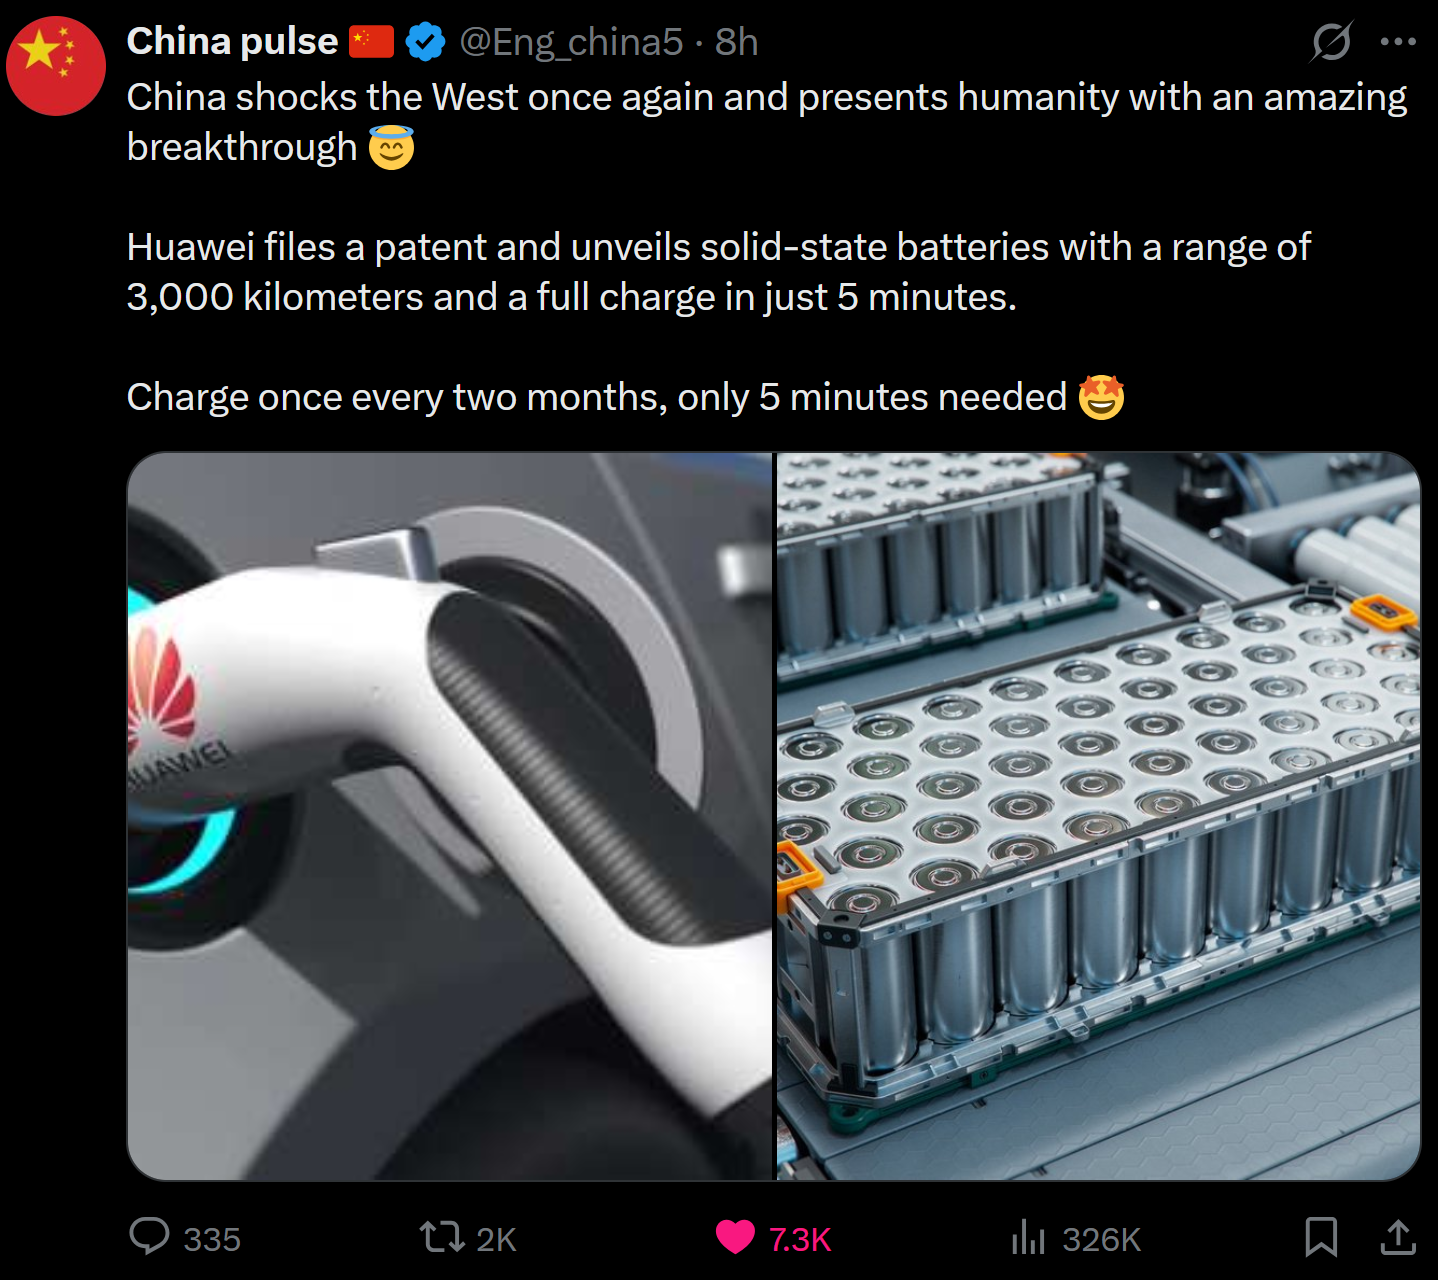Click the blue verified badge
This screenshot has height=1280, width=1438.
pyautogui.click(x=425, y=42)
